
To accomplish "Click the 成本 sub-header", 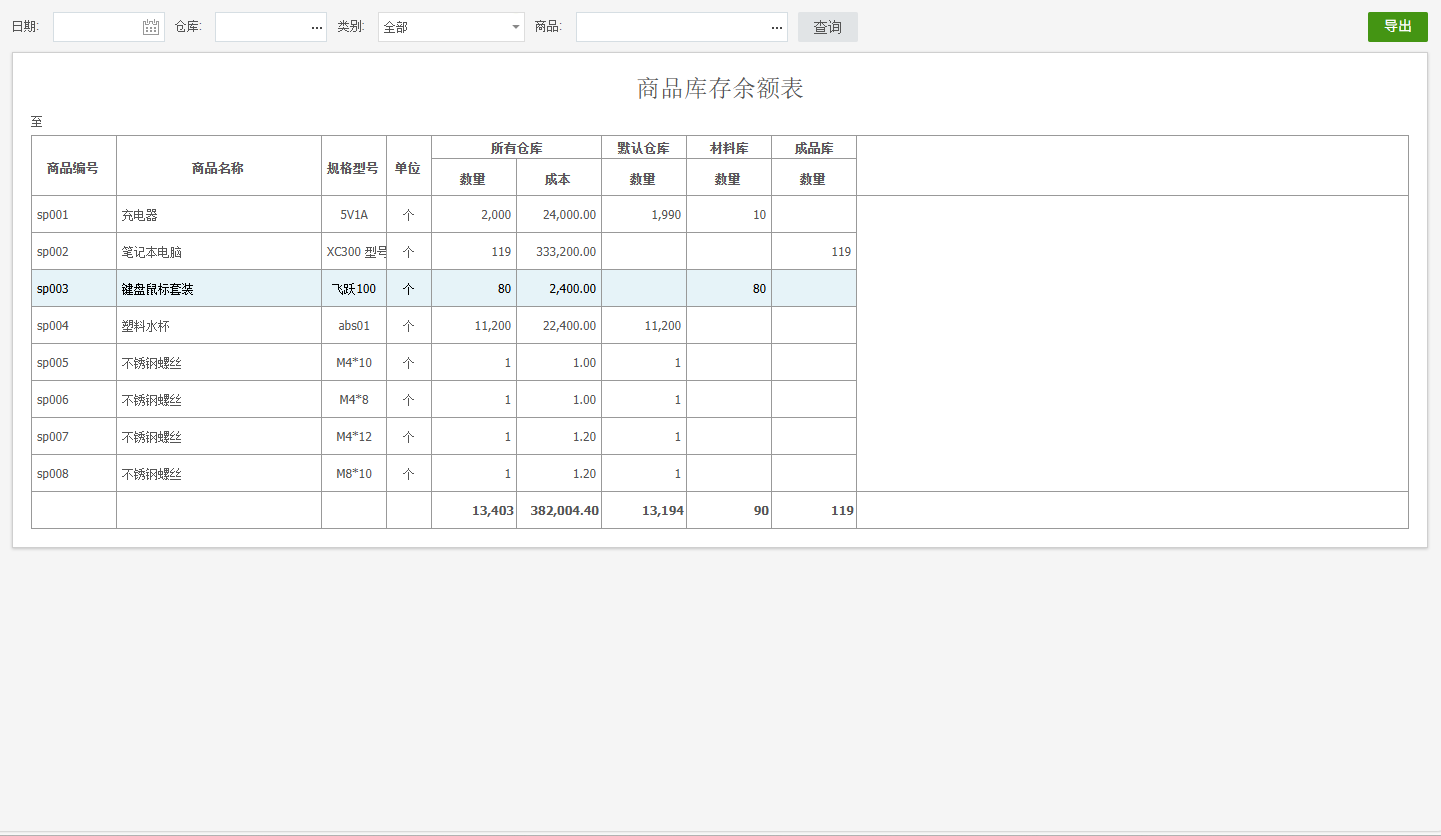I will click(x=558, y=179).
